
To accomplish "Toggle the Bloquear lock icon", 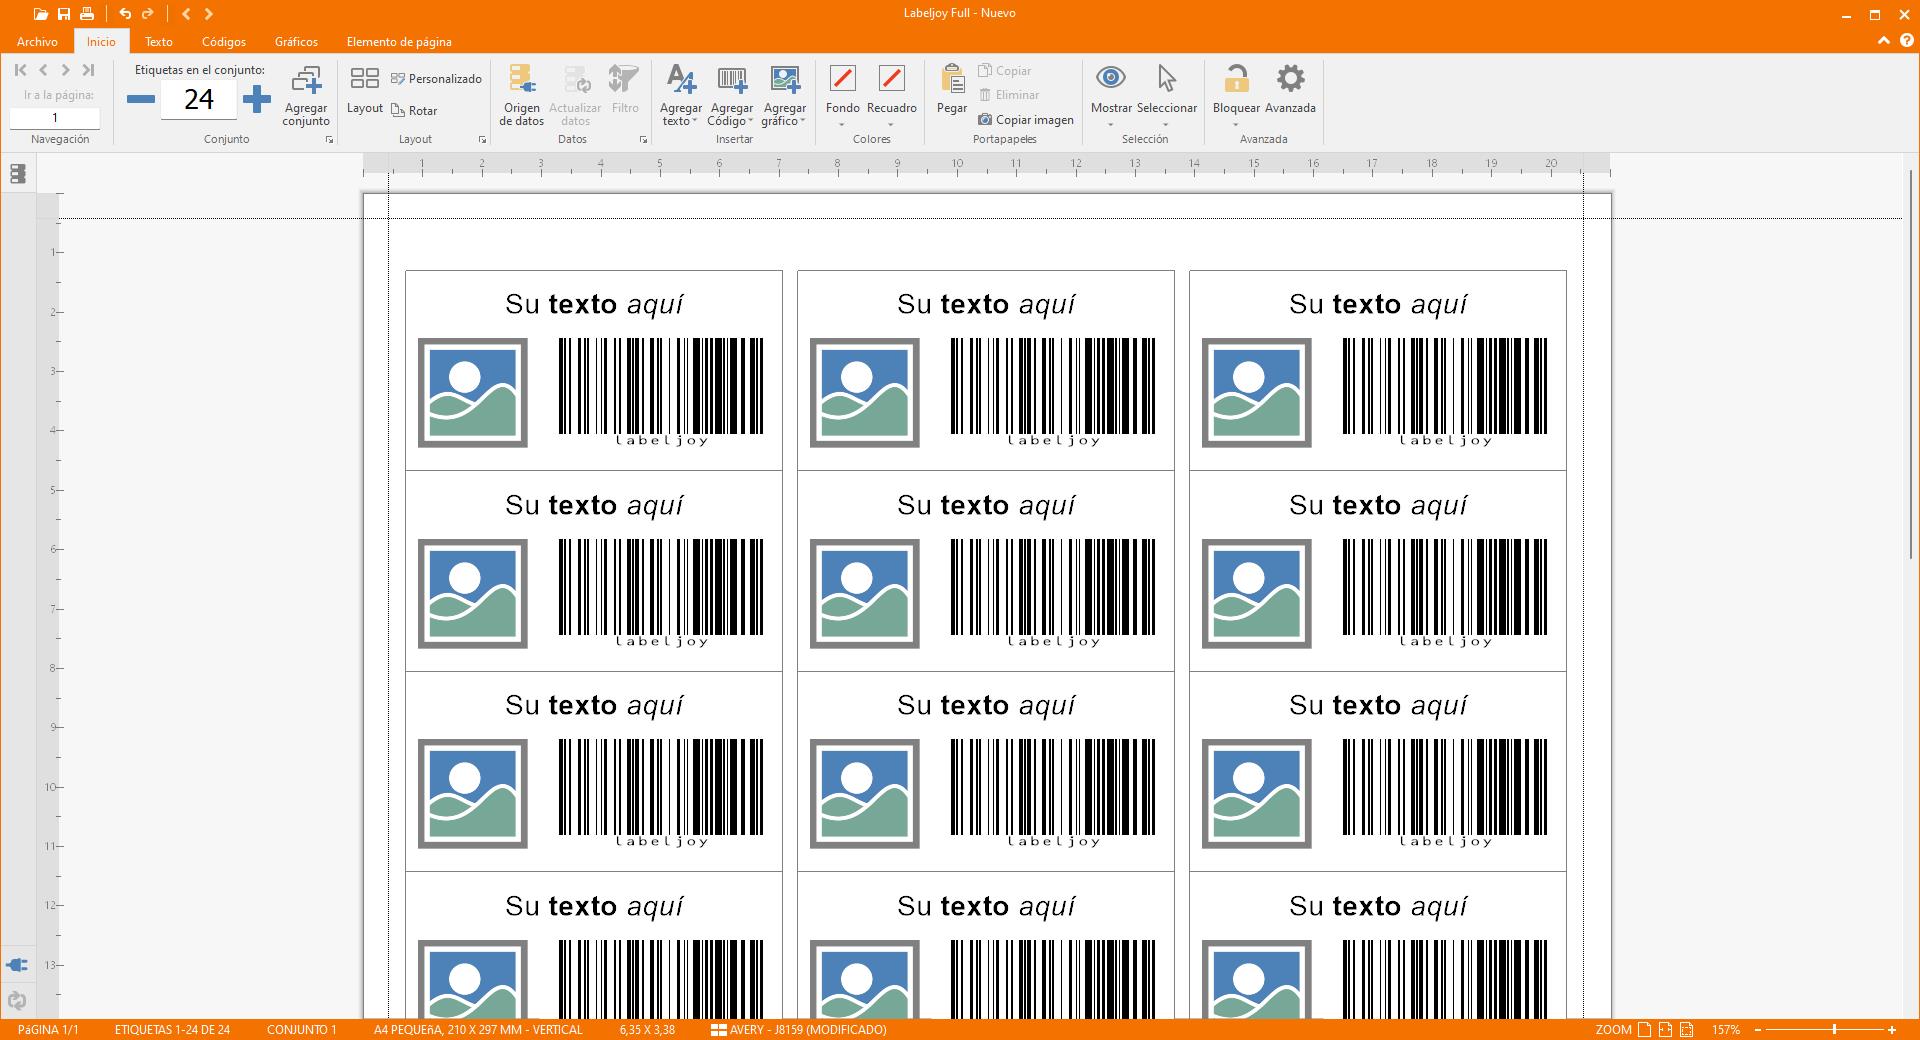I will click(1236, 78).
